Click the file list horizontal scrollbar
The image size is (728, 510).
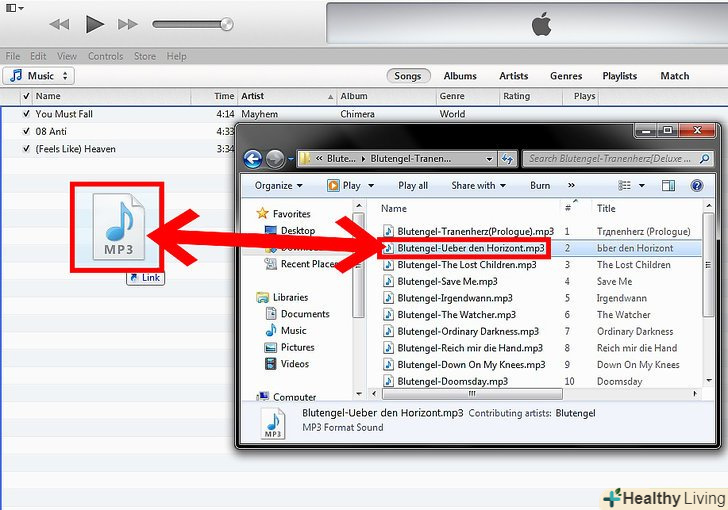472,394
